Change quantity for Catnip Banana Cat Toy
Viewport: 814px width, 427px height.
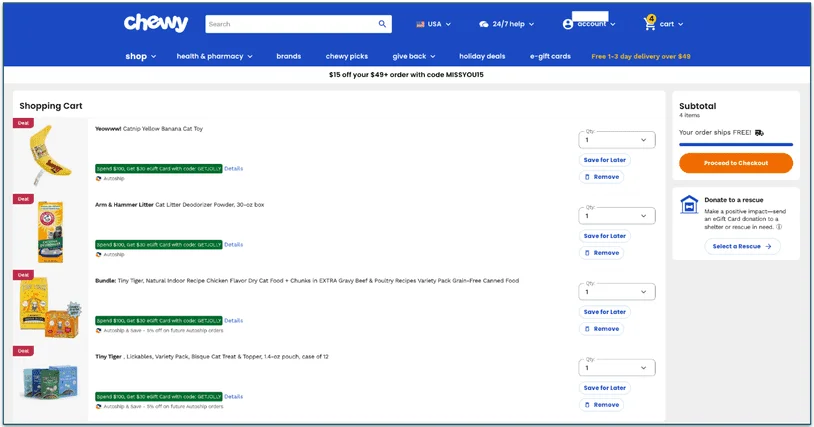pyautogui.click(x=617, y=140)
